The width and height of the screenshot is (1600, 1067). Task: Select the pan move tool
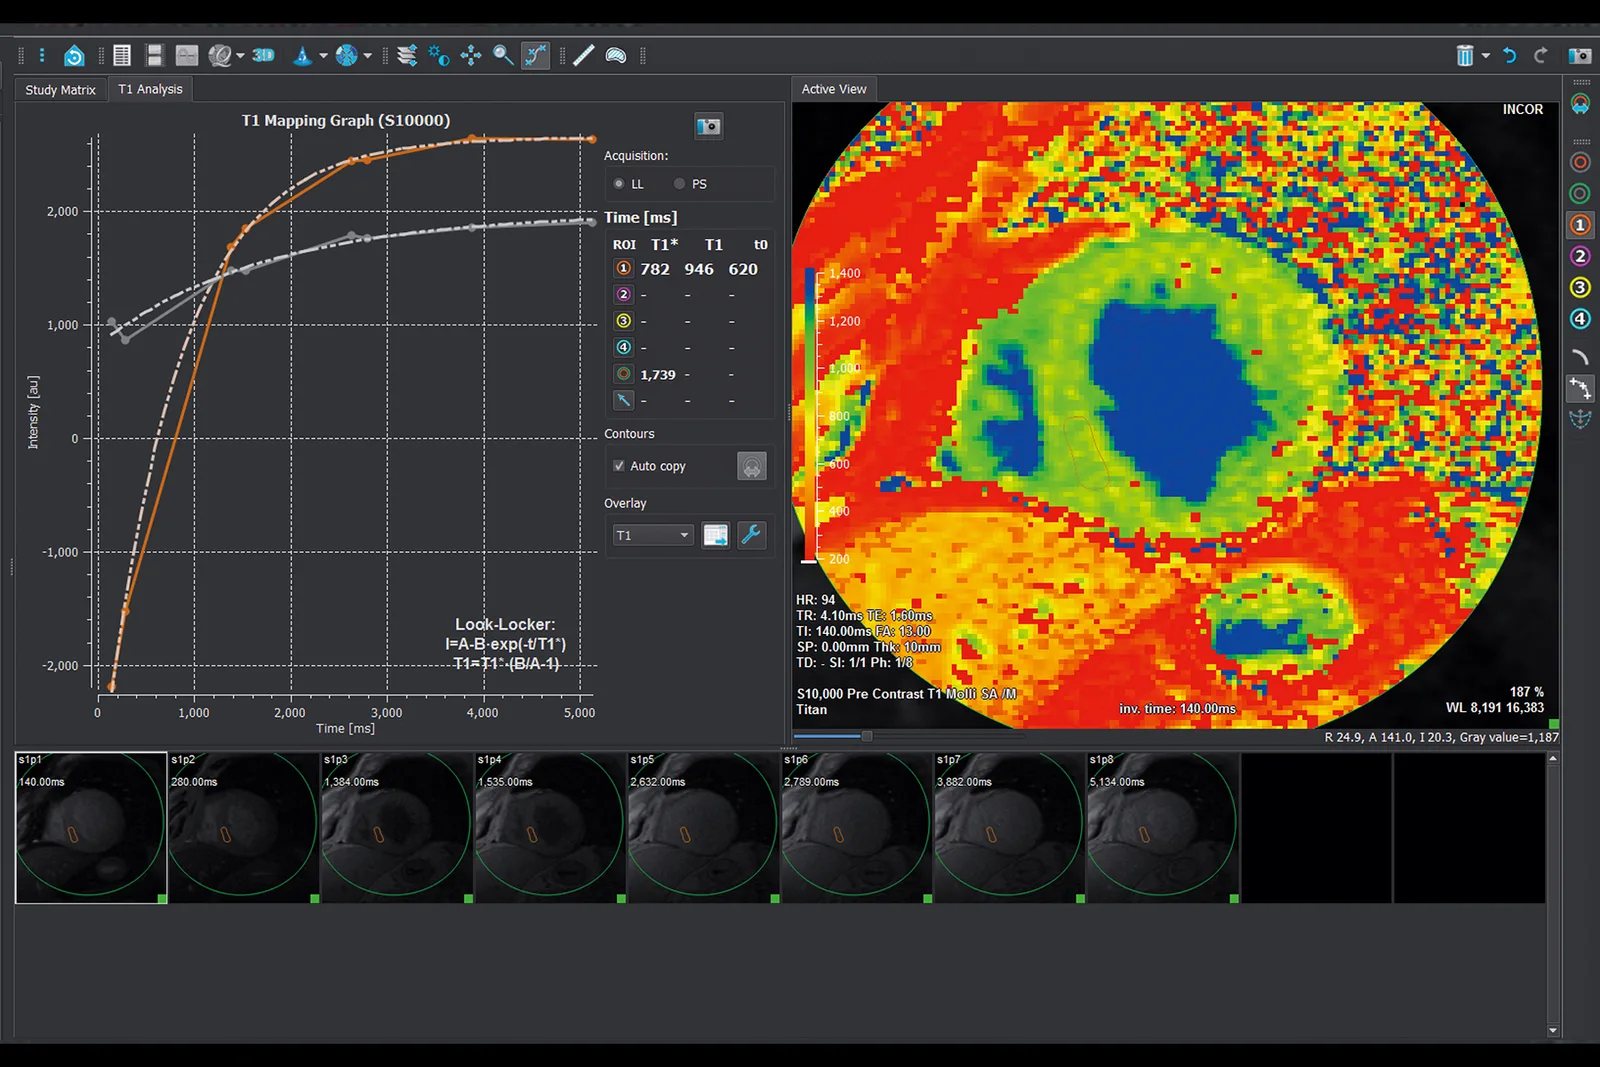click(x=471, y=56)
